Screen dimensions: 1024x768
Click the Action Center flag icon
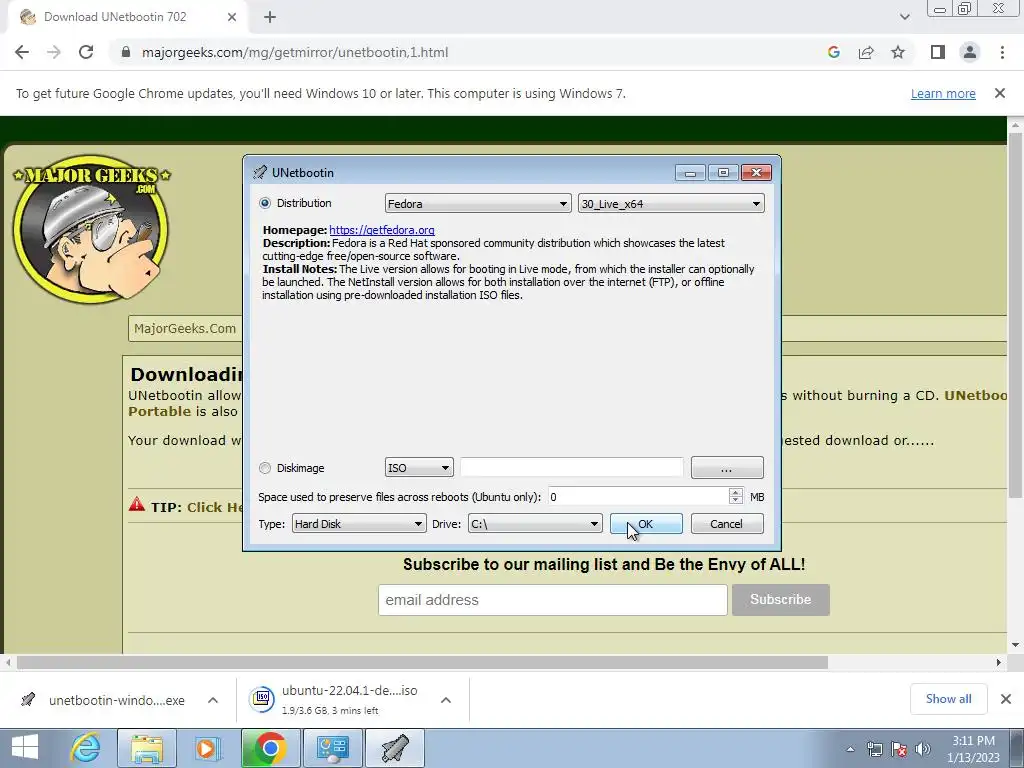click(899, 749)
